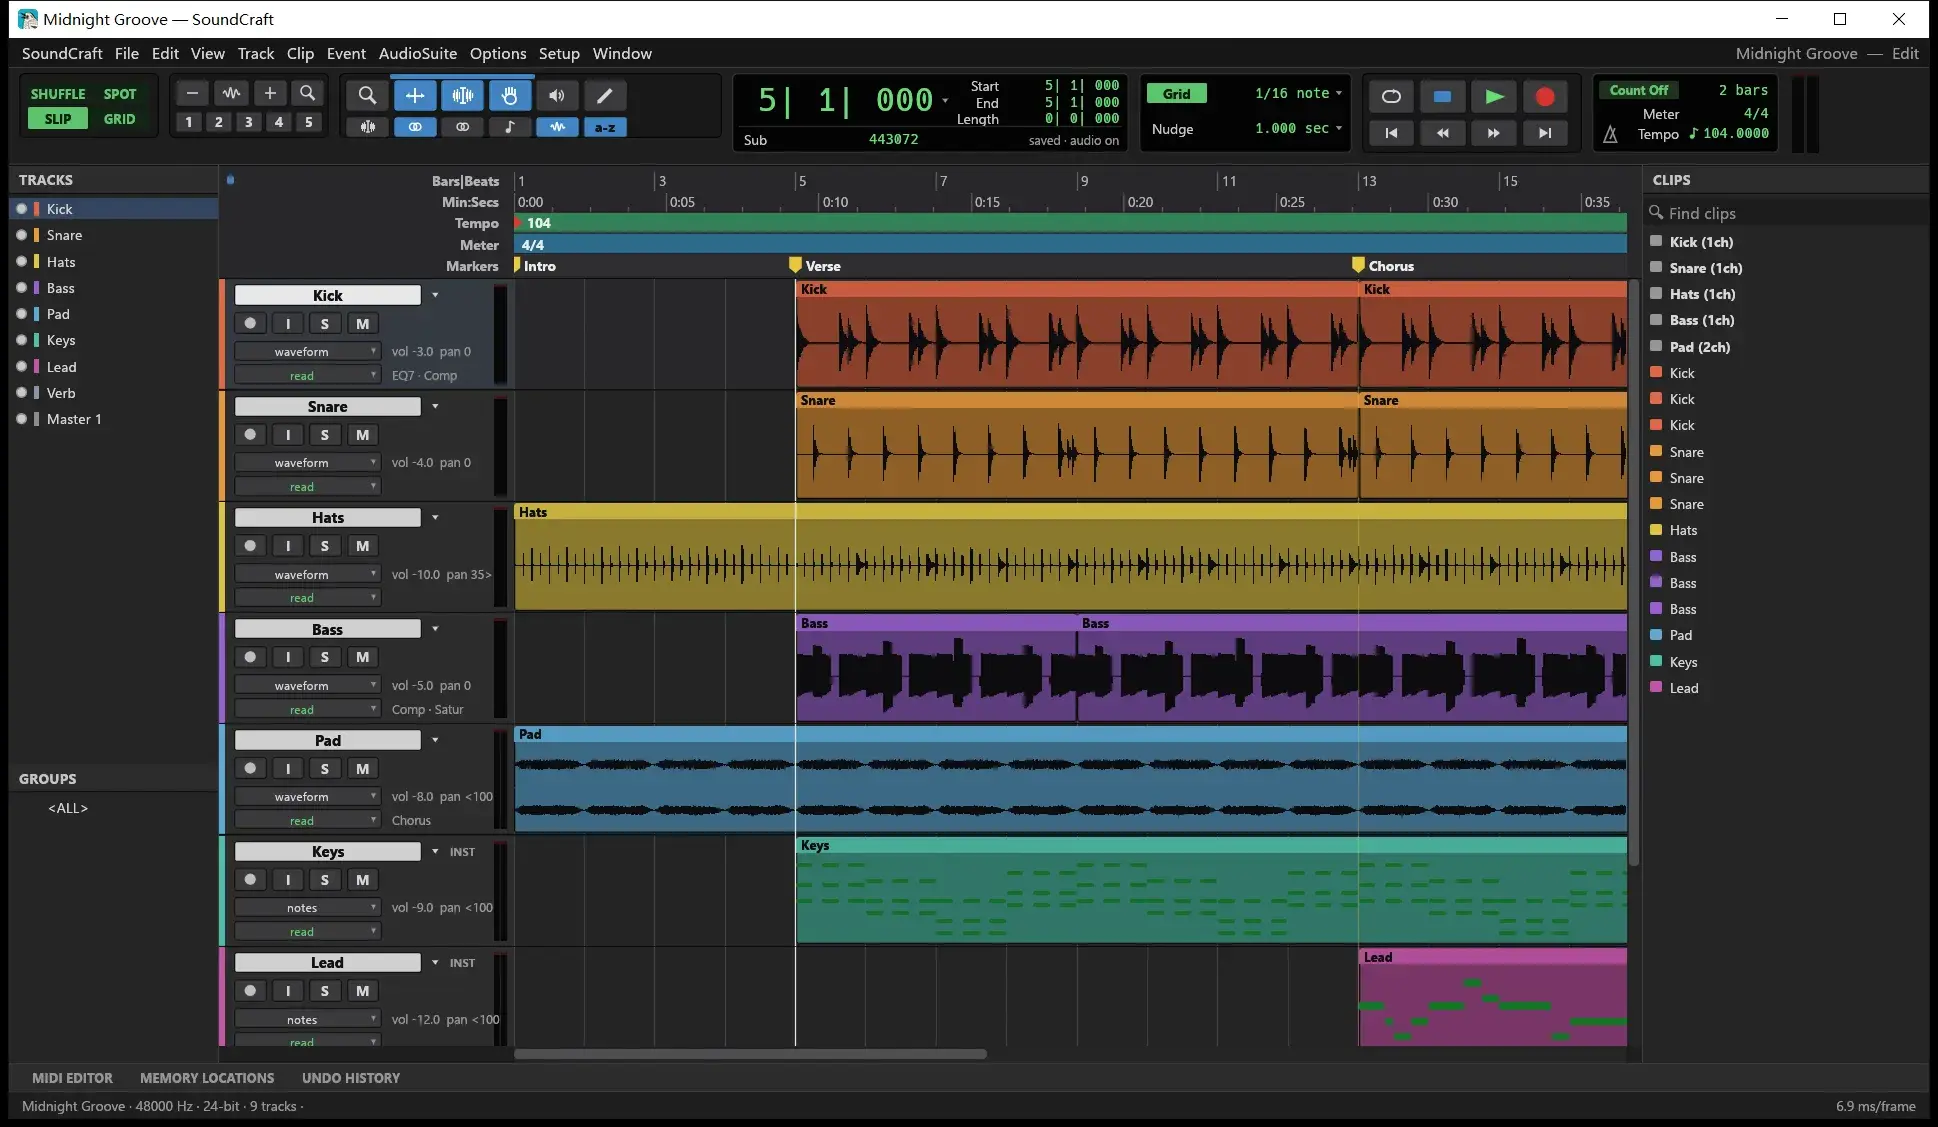
Task: Select the Zoomer magnifier tool
Action: (x=367, y=96)
